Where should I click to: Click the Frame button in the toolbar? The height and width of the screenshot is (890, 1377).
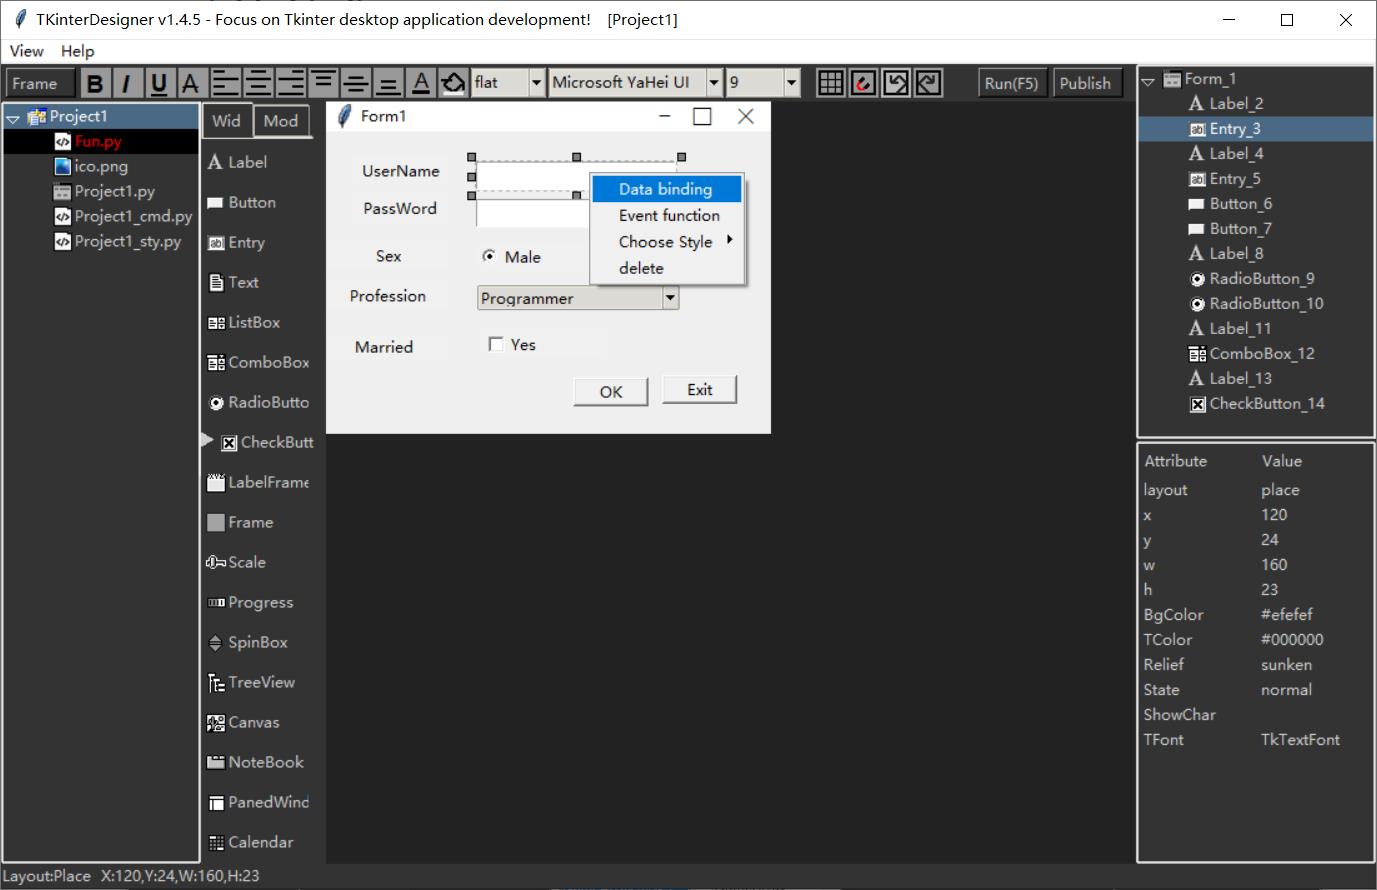(40, 83)
